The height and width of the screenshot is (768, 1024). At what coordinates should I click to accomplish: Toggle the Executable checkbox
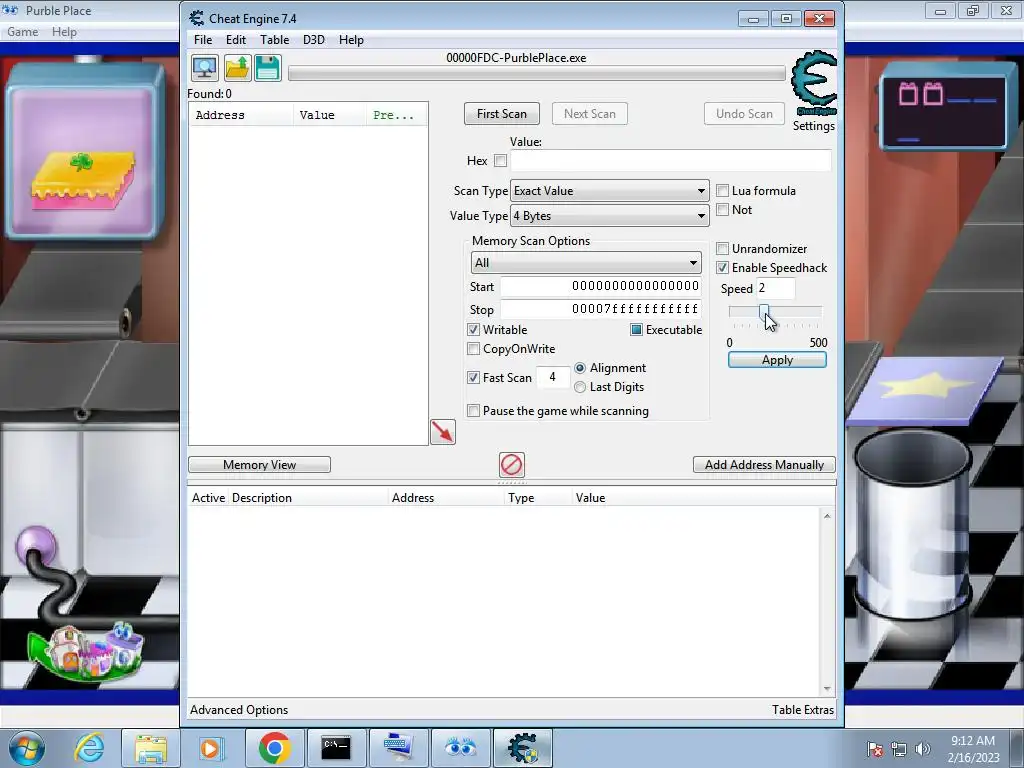[x=636, y=330]
